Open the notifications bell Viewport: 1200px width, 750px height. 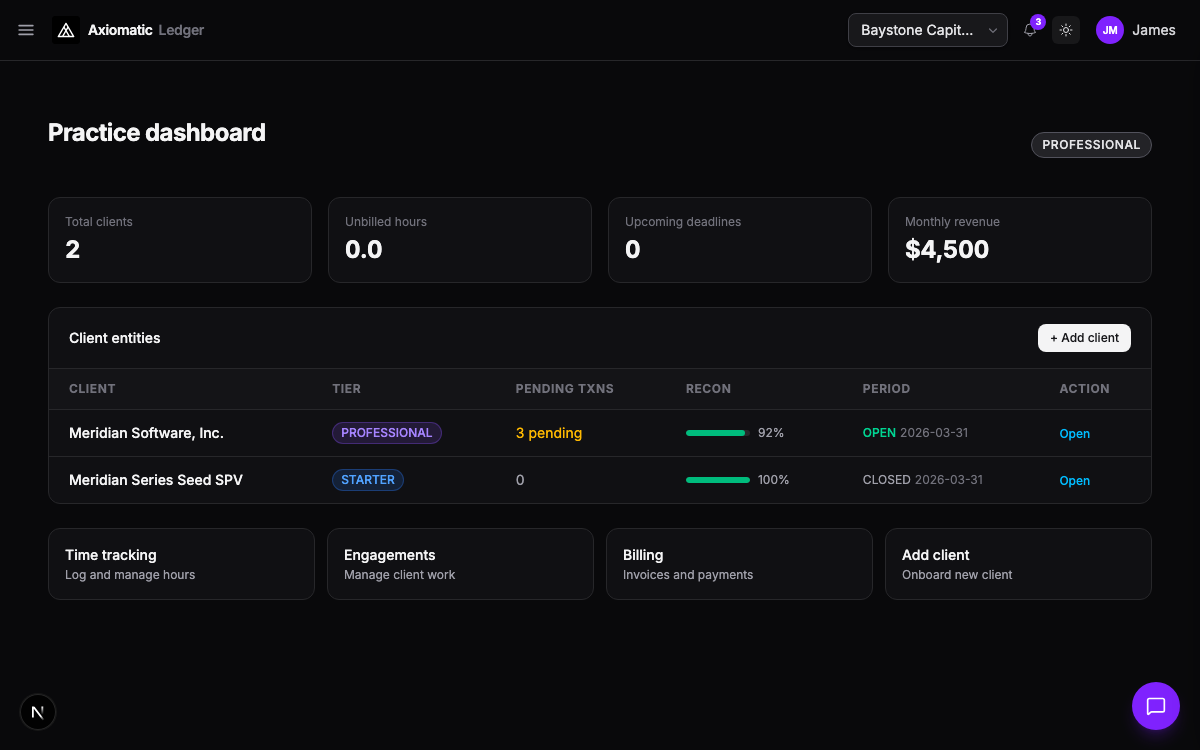tap(1030, 30)
